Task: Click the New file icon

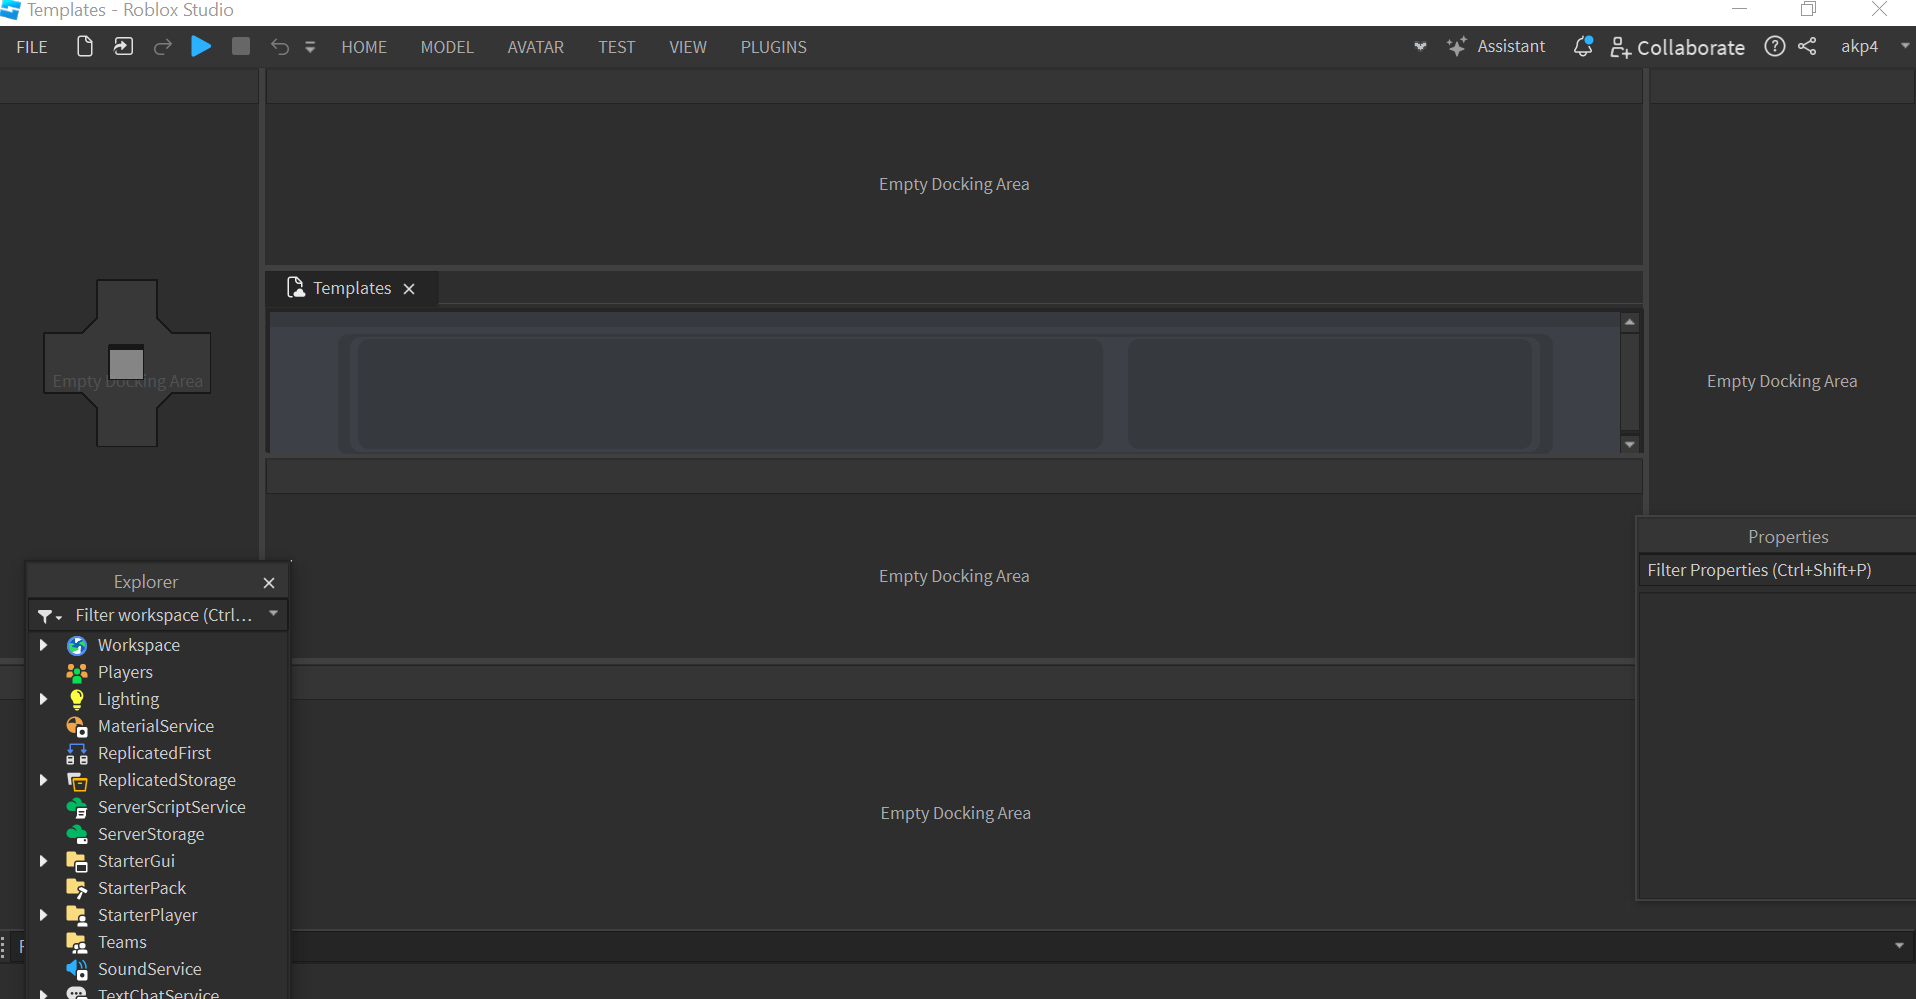Action: [x=85, y=47]
